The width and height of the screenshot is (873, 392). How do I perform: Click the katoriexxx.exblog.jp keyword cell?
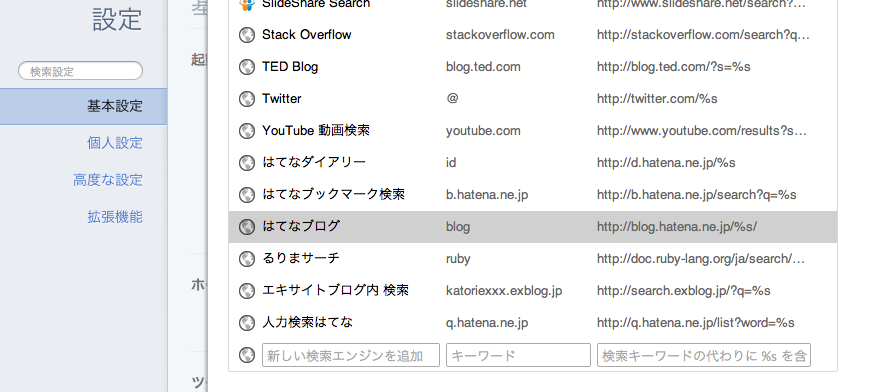click(x=504, y=291)
